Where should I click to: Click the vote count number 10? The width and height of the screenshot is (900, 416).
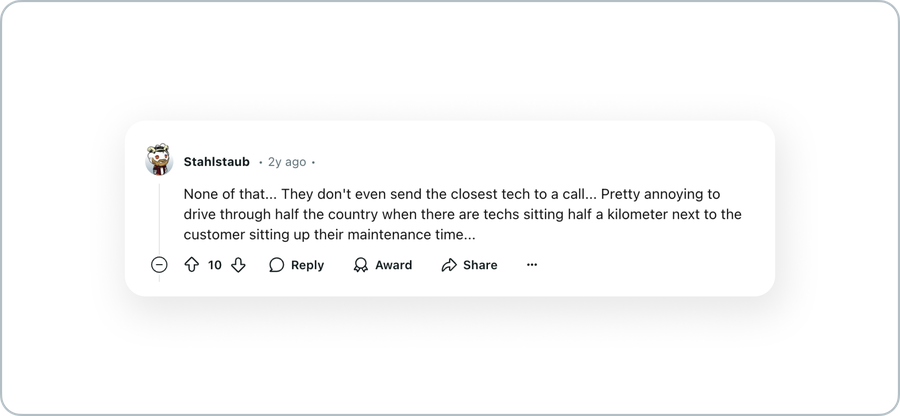(215, 265)
